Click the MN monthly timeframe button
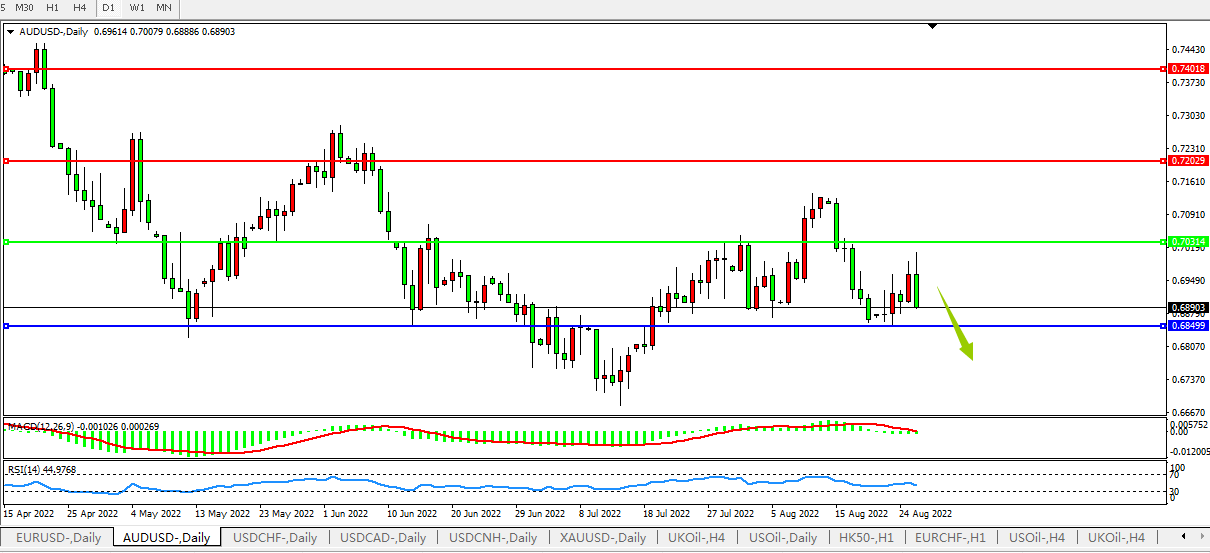 pos(164,8)
